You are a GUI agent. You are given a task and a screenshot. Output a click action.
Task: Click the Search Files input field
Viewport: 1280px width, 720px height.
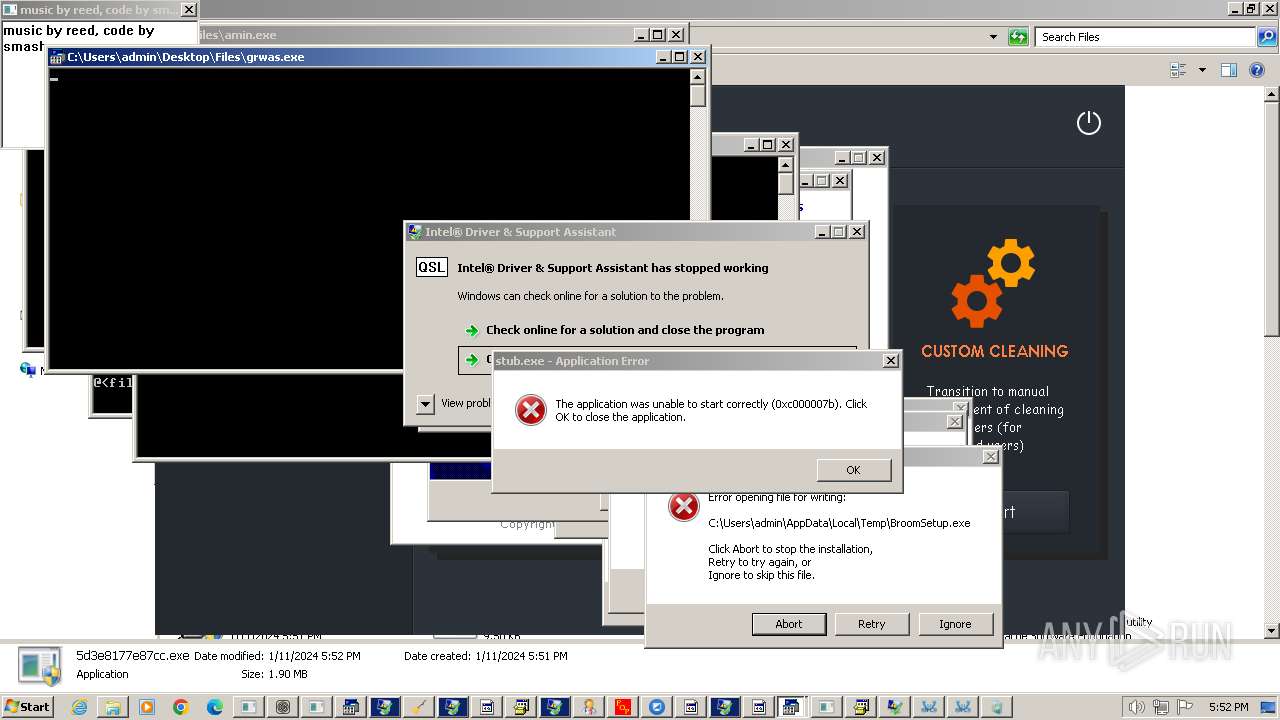coord(1146,37)
